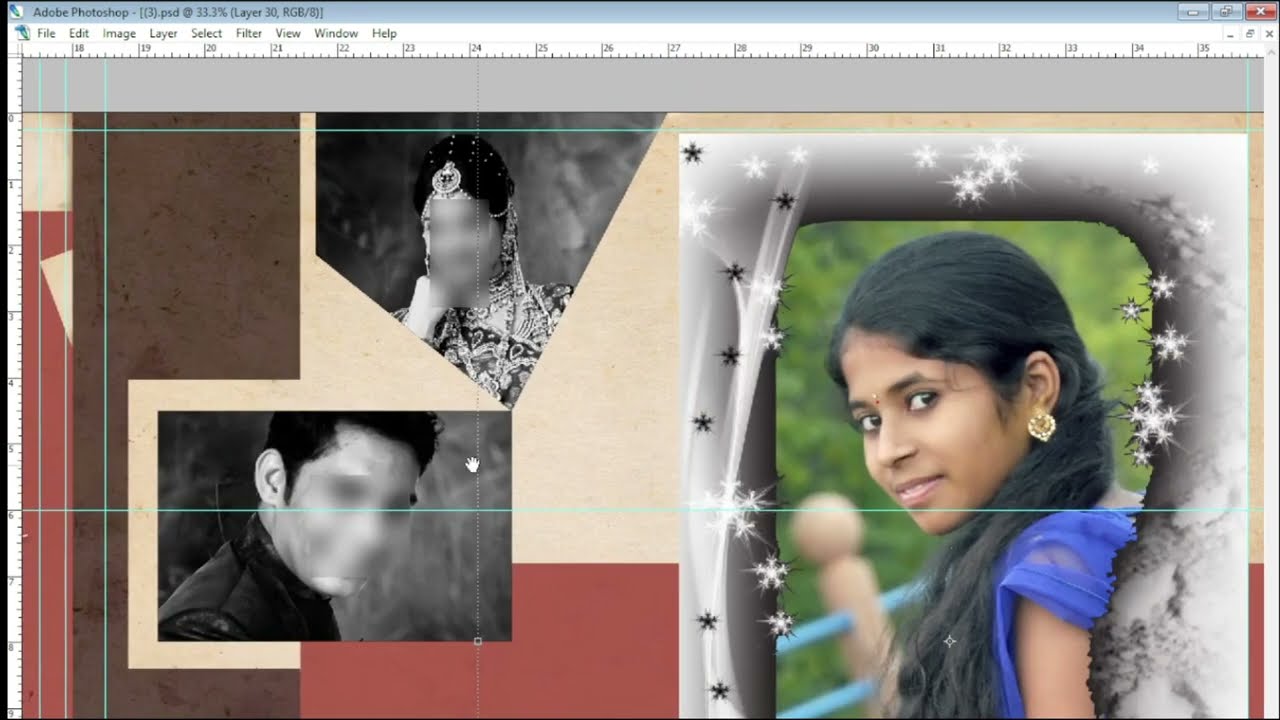
Task: Click the square transform handle below the man's photo
Action: [478, 641]
